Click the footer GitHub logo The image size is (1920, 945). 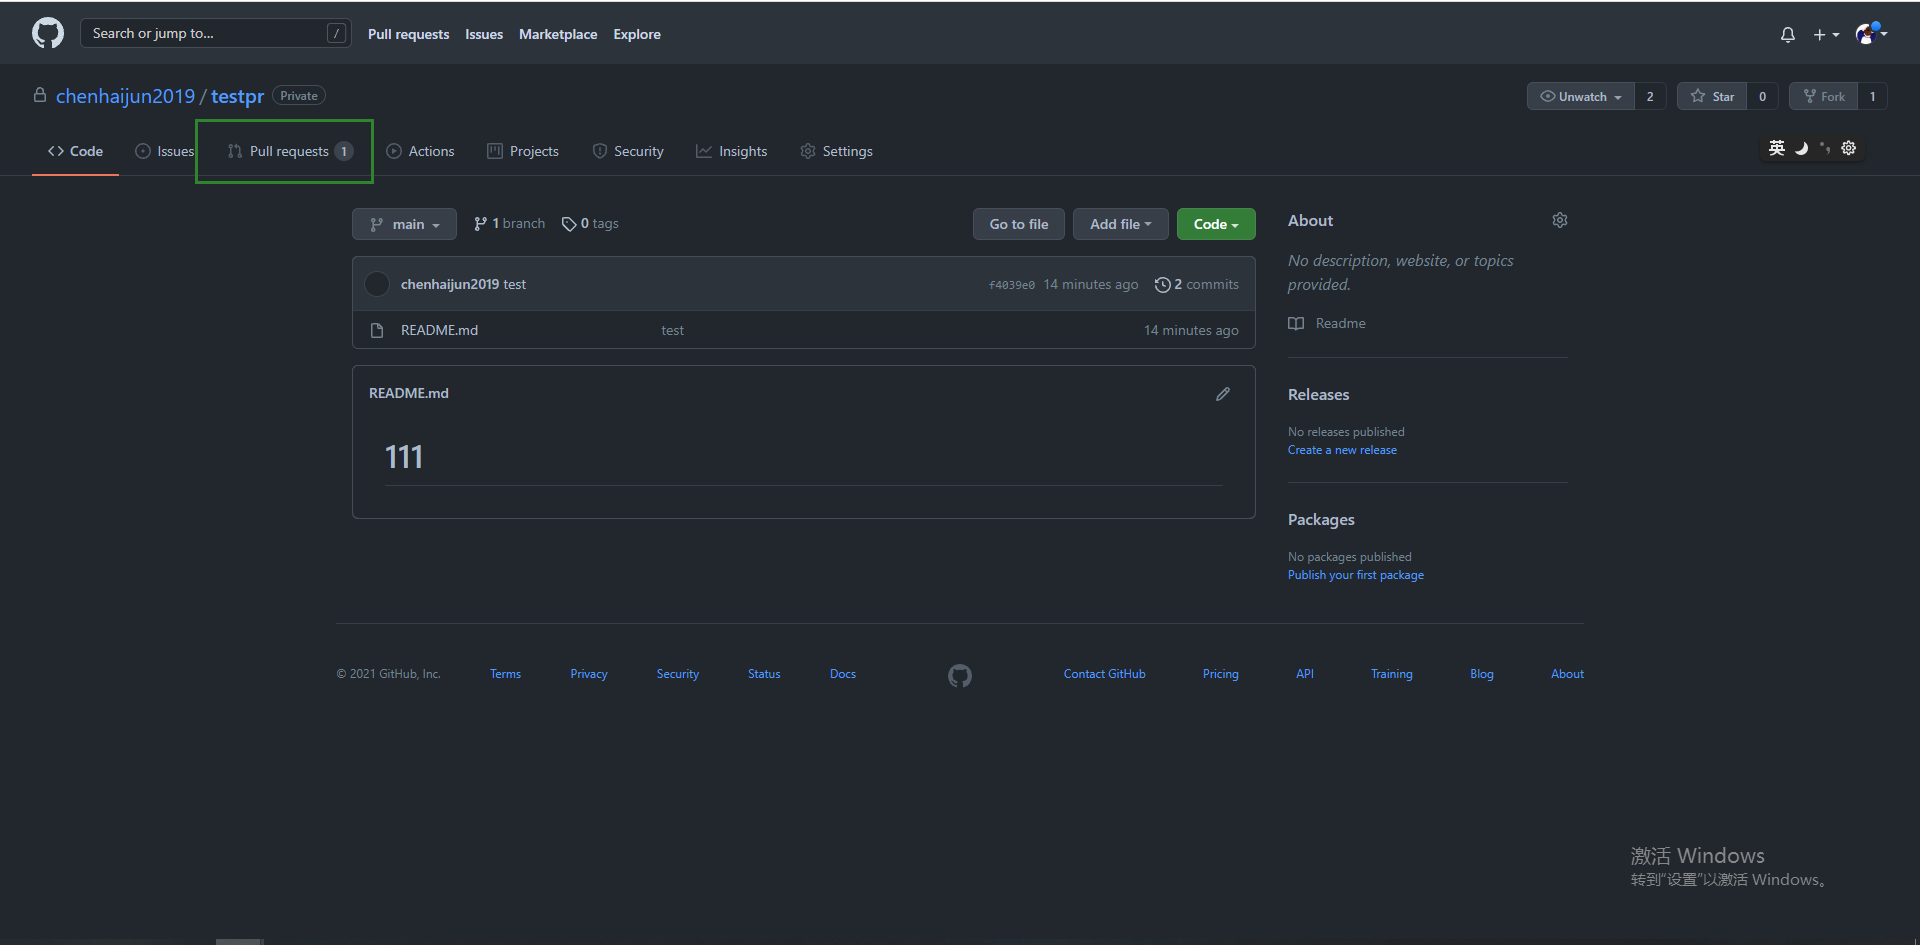point(960,676)
